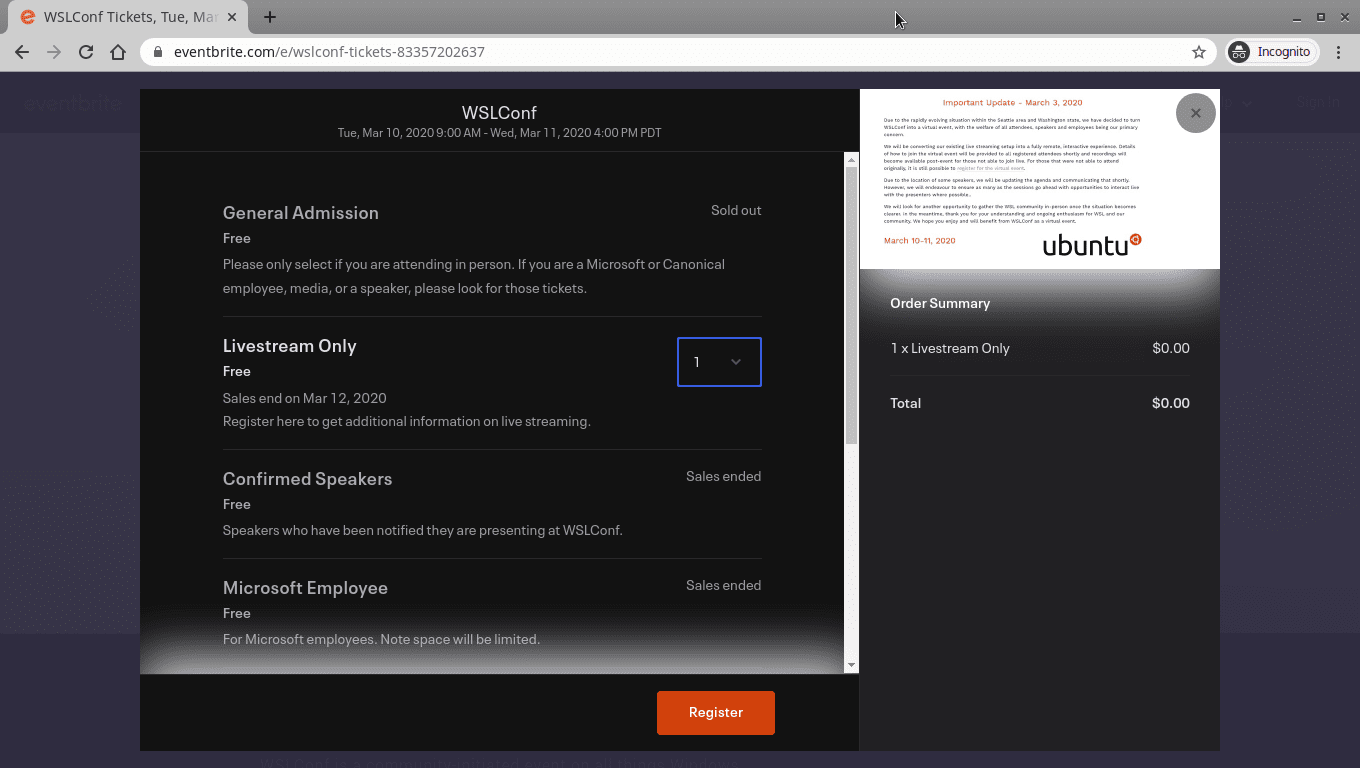
Task: Open Livestream Only quantity dropdown
Action: click(x=719, y=362)
